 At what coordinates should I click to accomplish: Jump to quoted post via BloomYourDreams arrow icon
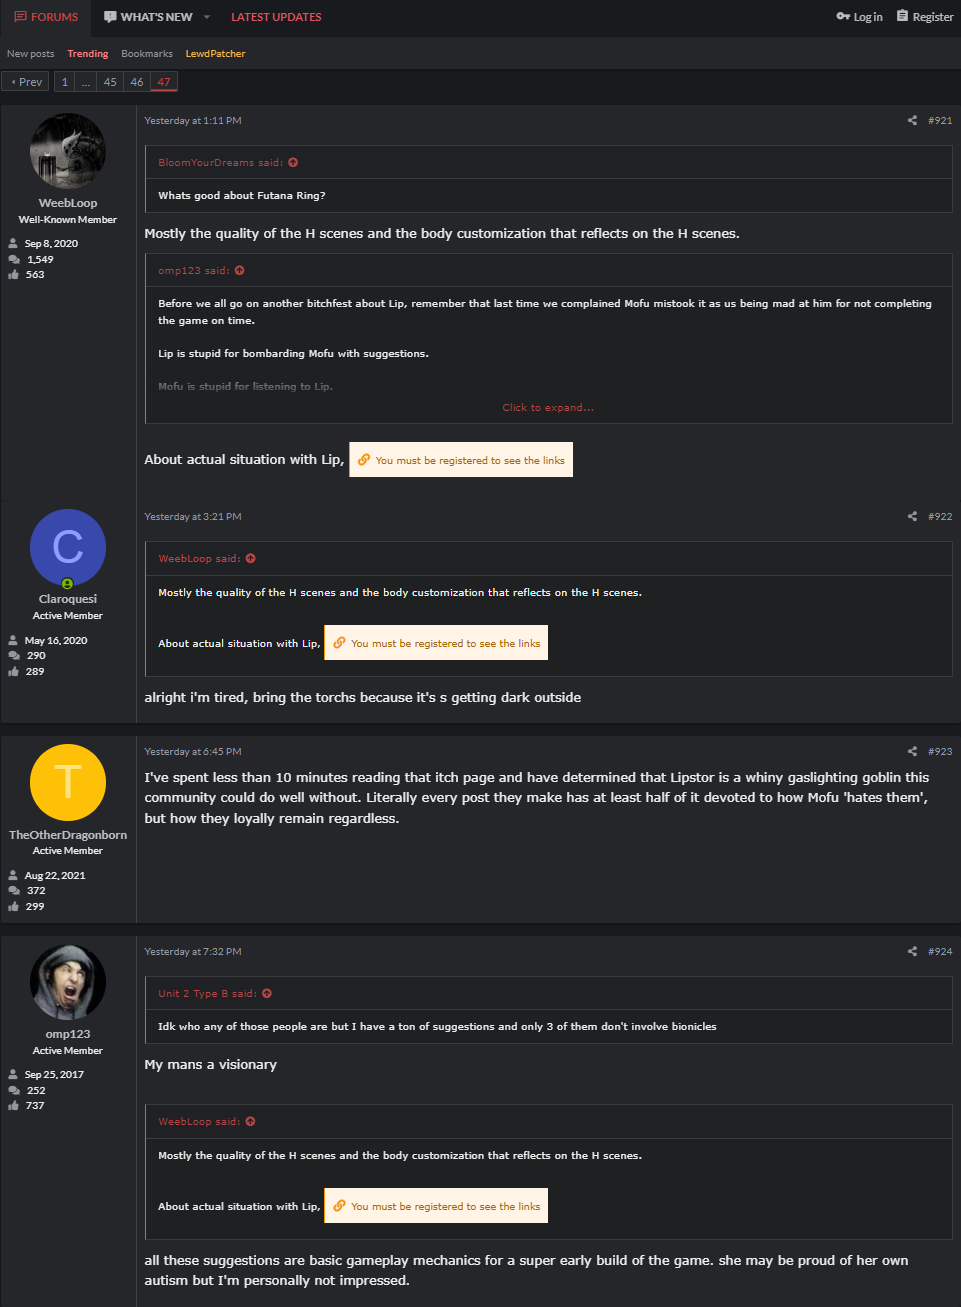tap(292, 162)
